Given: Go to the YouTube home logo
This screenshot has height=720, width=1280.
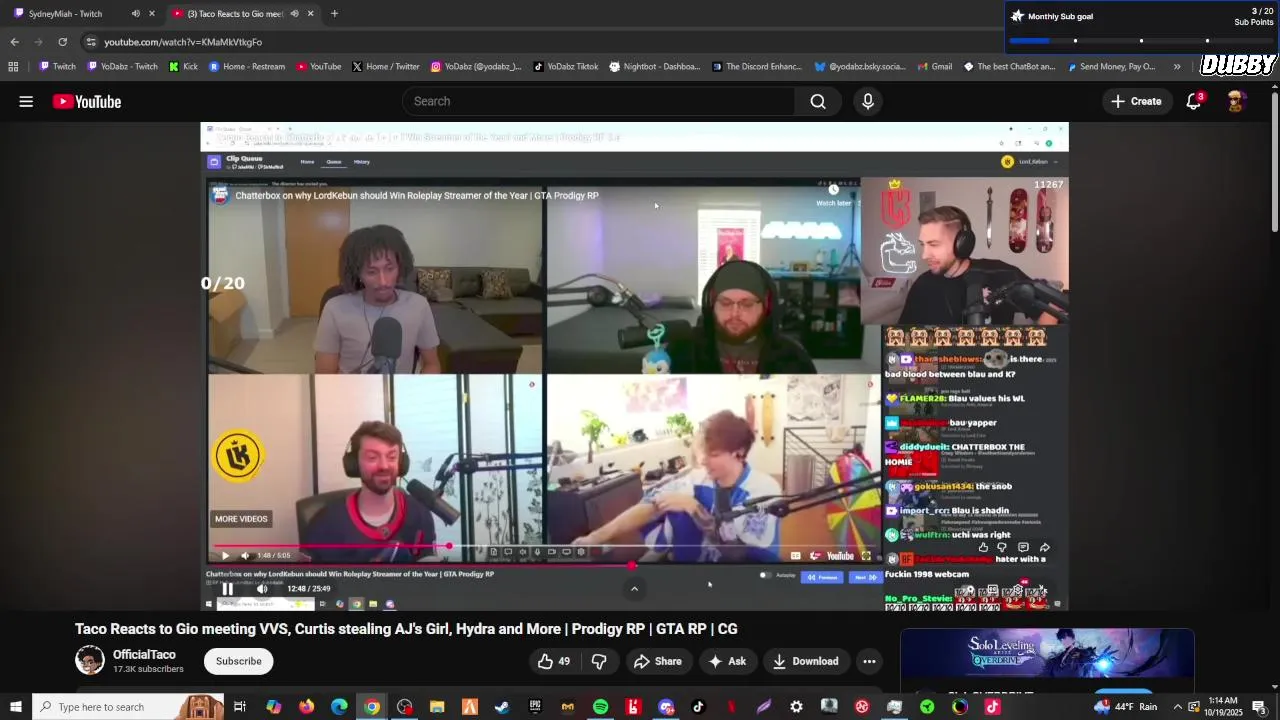Looking at the screenshot, I should click(x=87, y=101).
